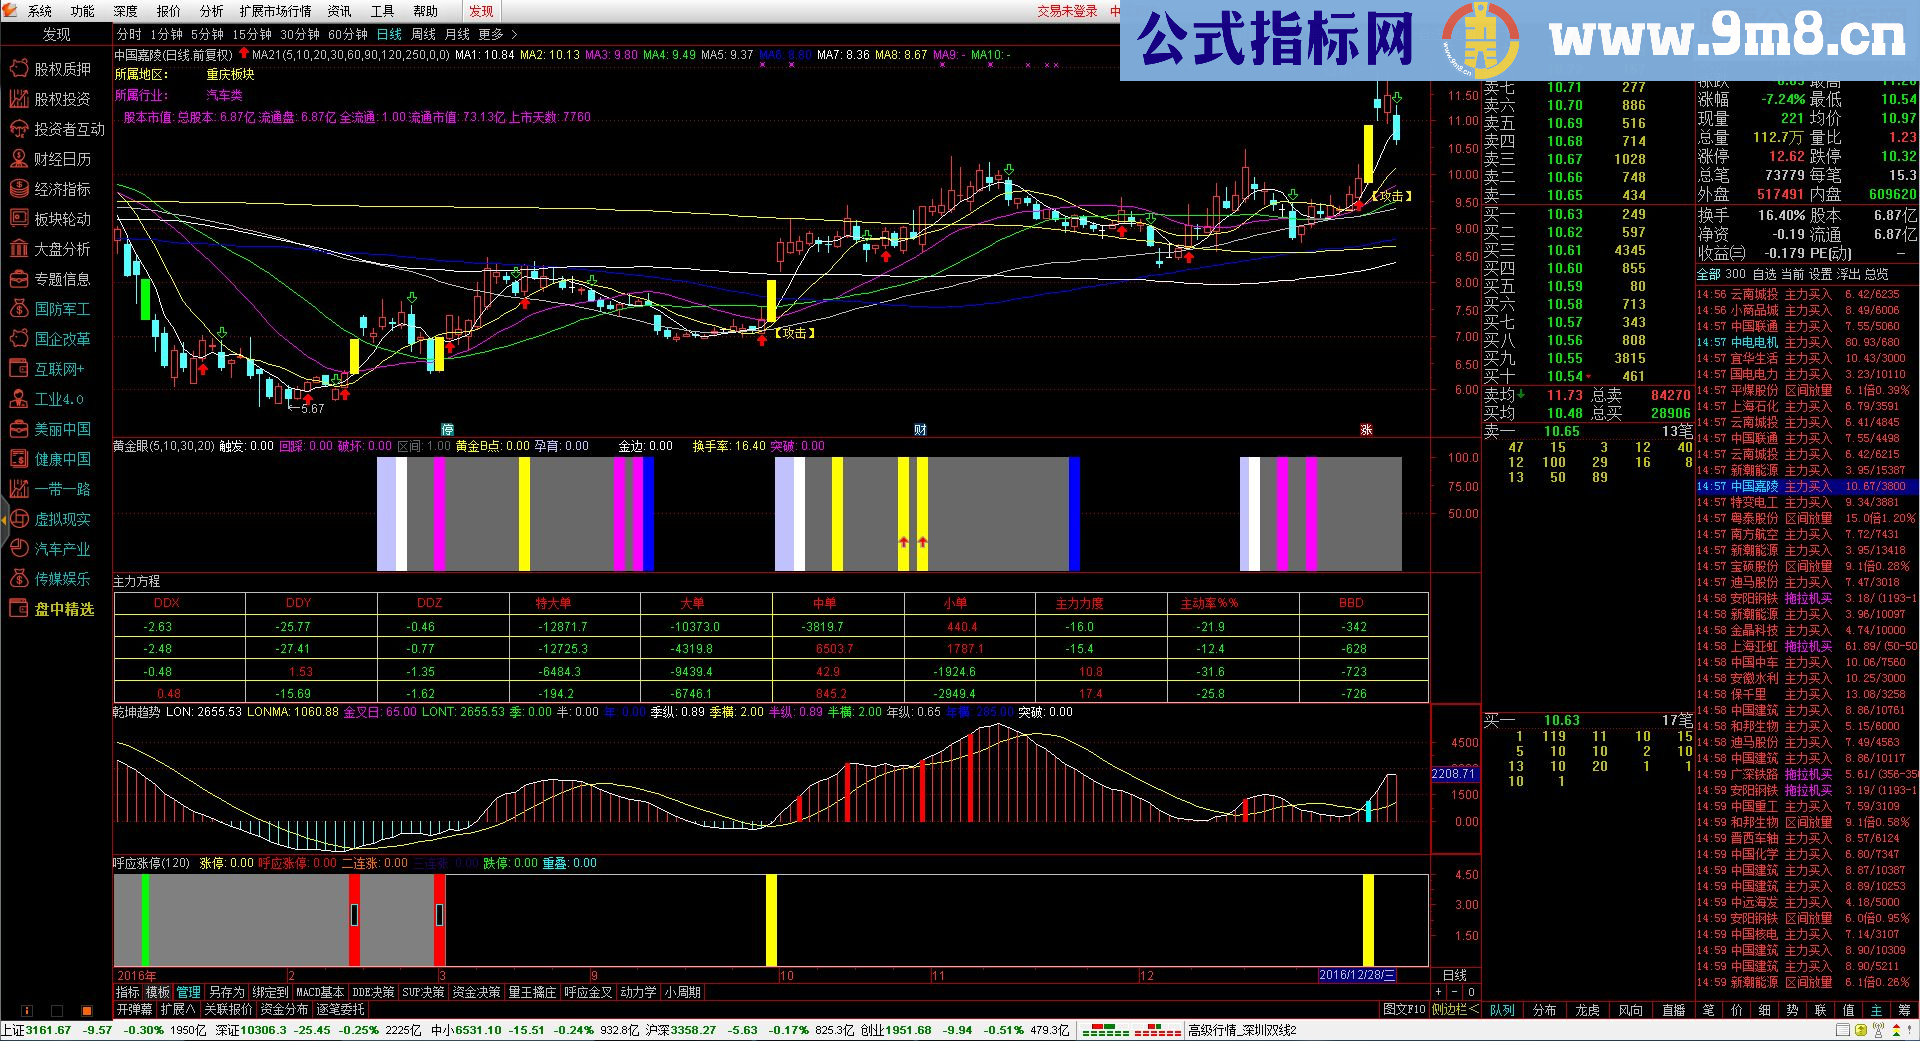The width and height of the screenshot is (1920, 1041).
Task: Click the 股权投资 chart icon in sidebar
Action: [18, 98]
